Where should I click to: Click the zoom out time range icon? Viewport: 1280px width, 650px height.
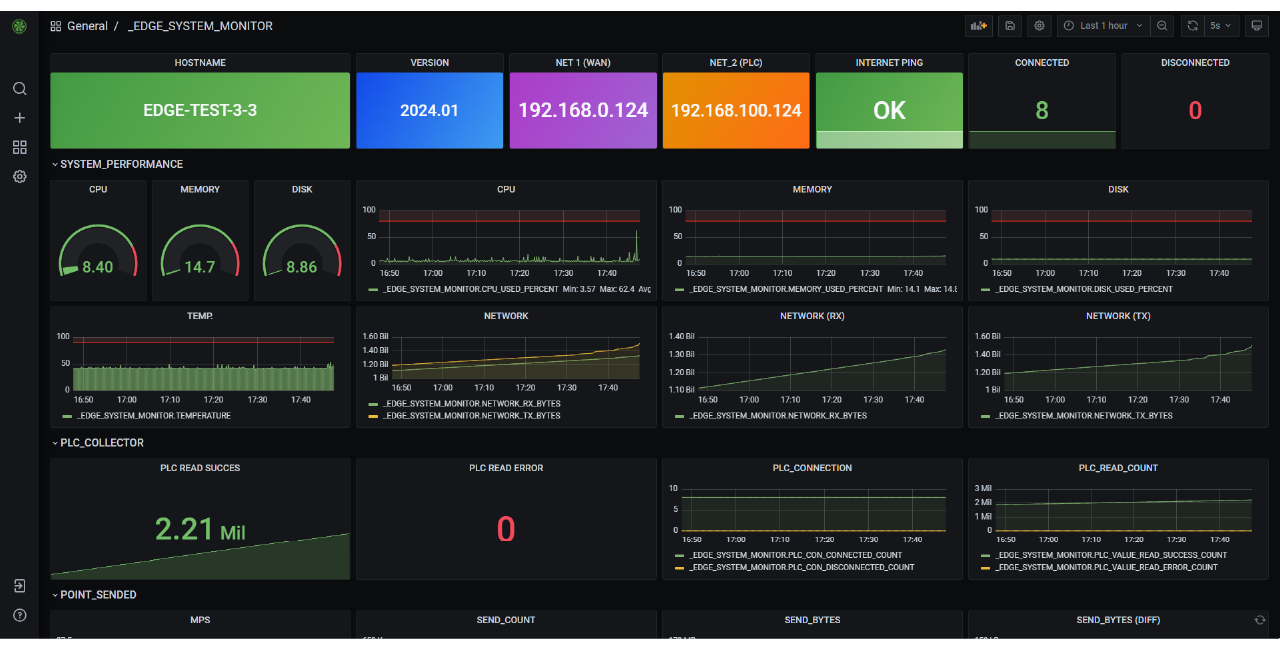1162,26
